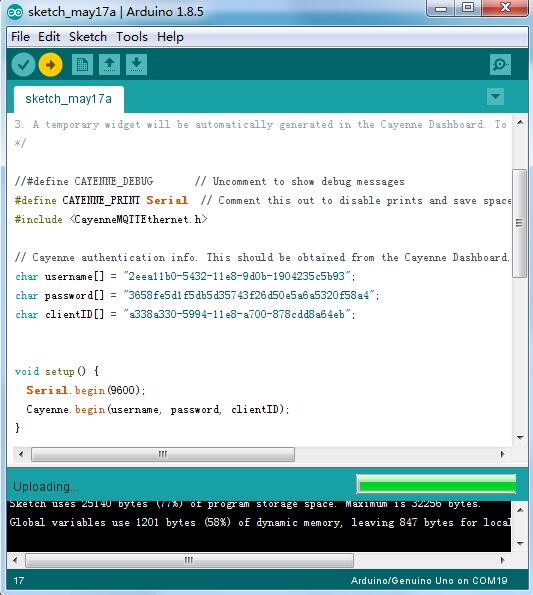Click the 'char password[]' line
This screenshot has height=595, width=533.
[197, 295]
